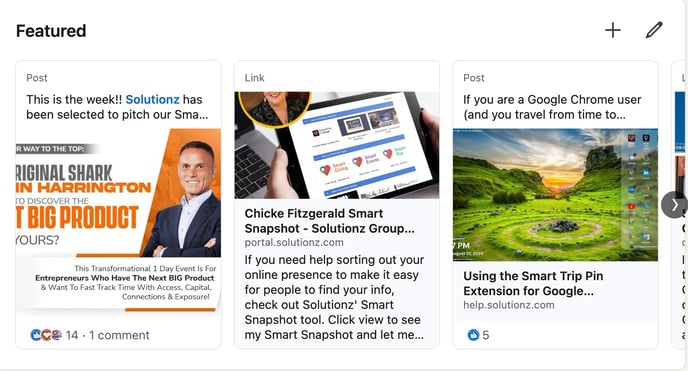
Task: View the like reaction icon on Chrome post
Action: tap(473, 335)
